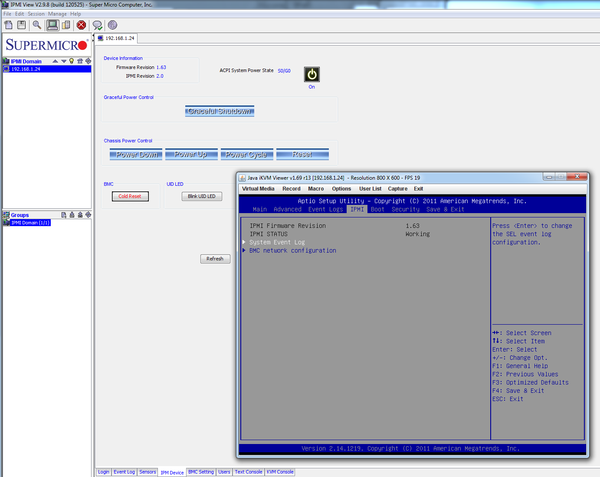Click the speech bubble checkmark toolbar icon
Viewport: 600px width, 477px height.
point(97,25)
